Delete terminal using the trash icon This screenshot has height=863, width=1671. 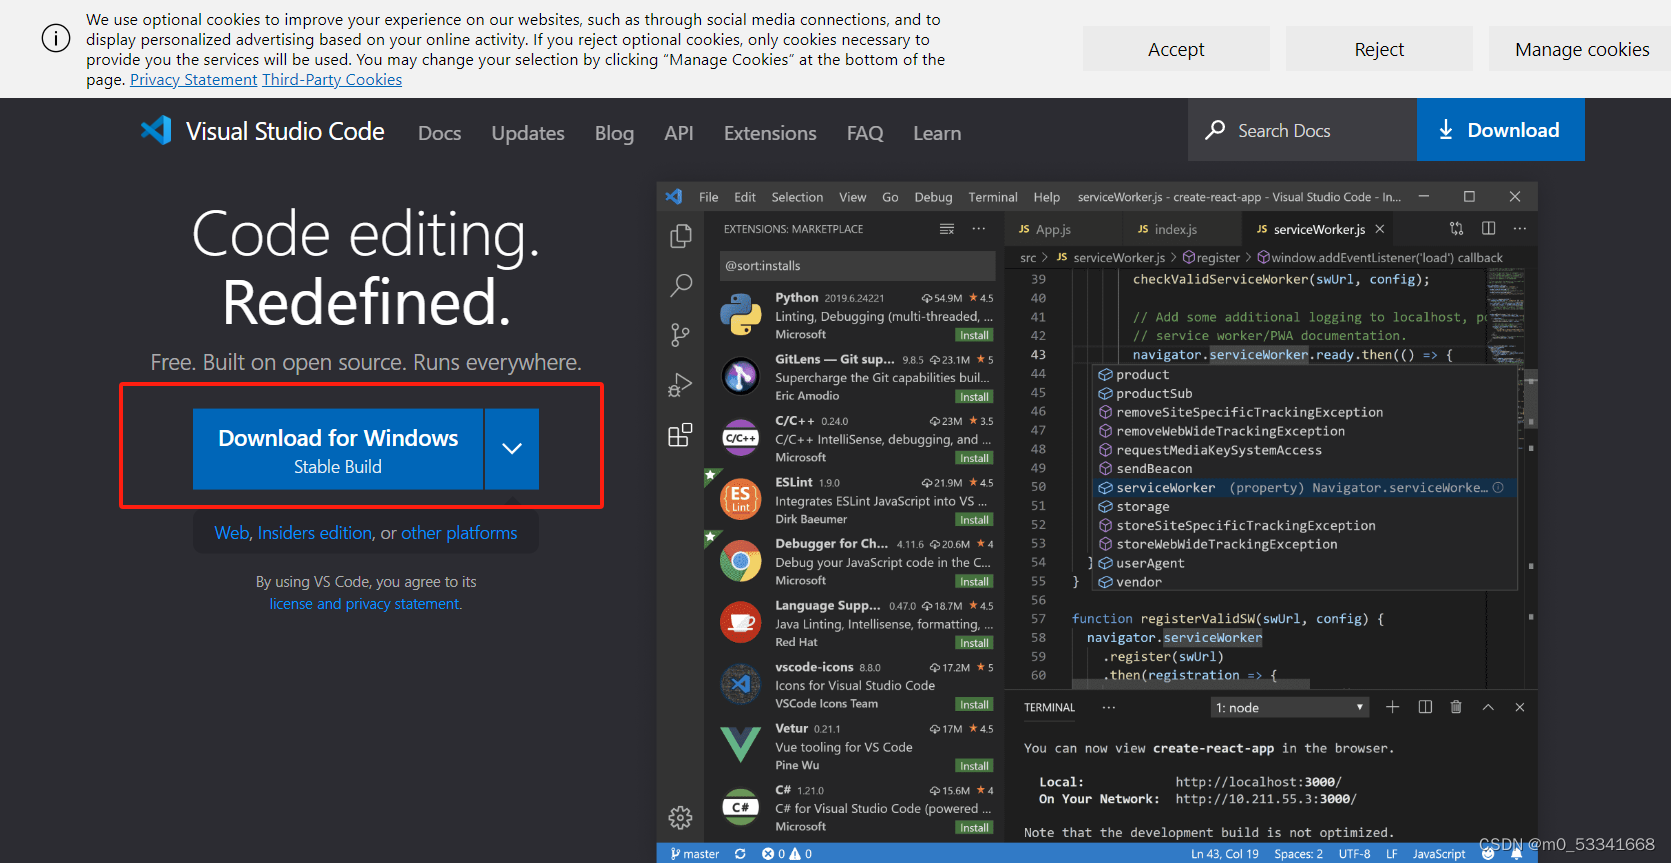pos(1456,707)
